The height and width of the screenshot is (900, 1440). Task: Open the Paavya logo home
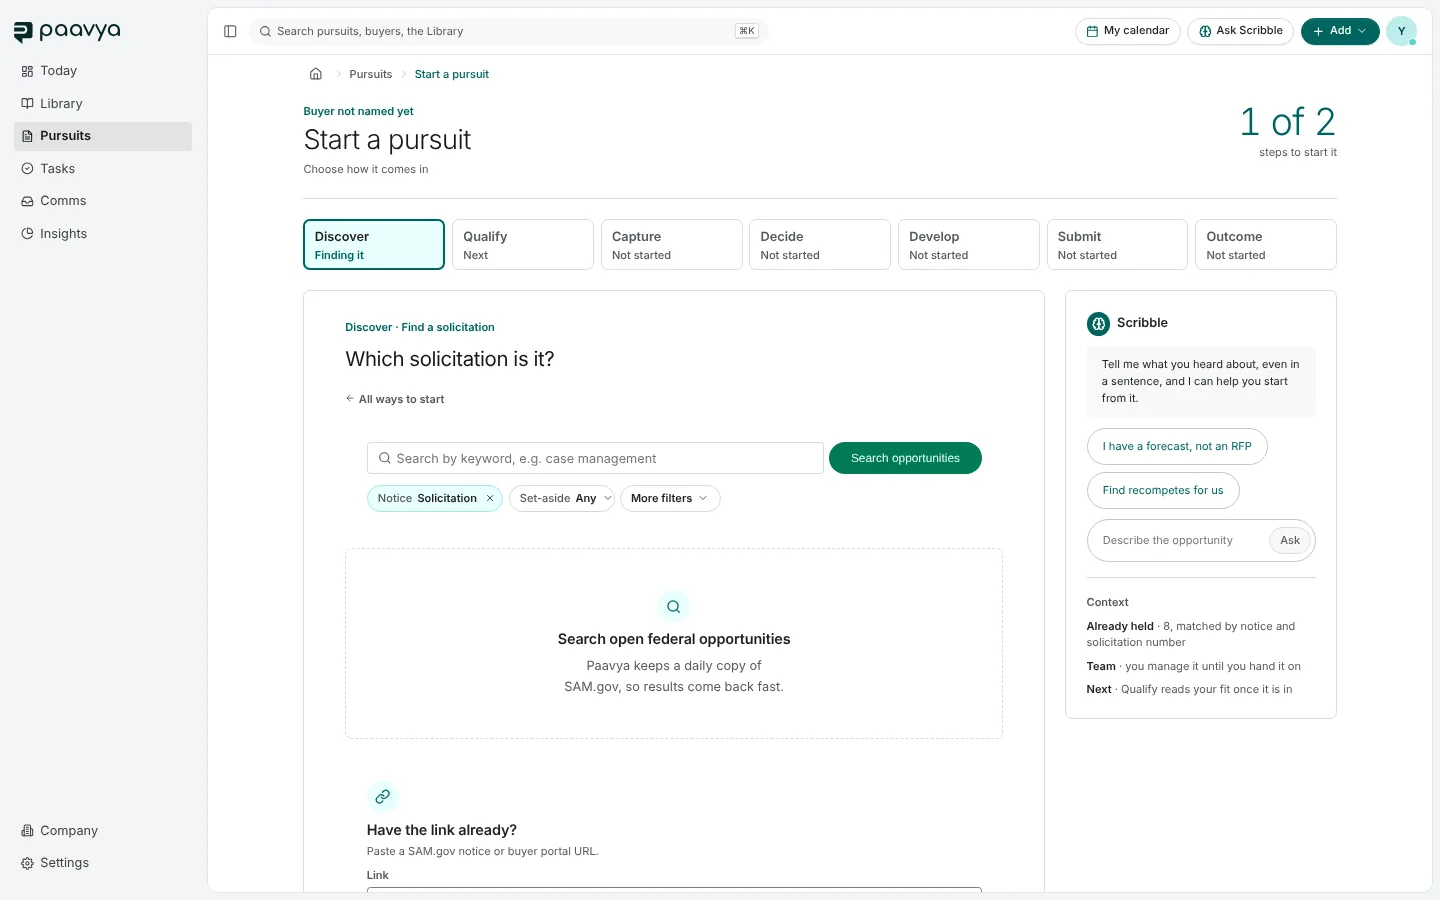(67, 31)
